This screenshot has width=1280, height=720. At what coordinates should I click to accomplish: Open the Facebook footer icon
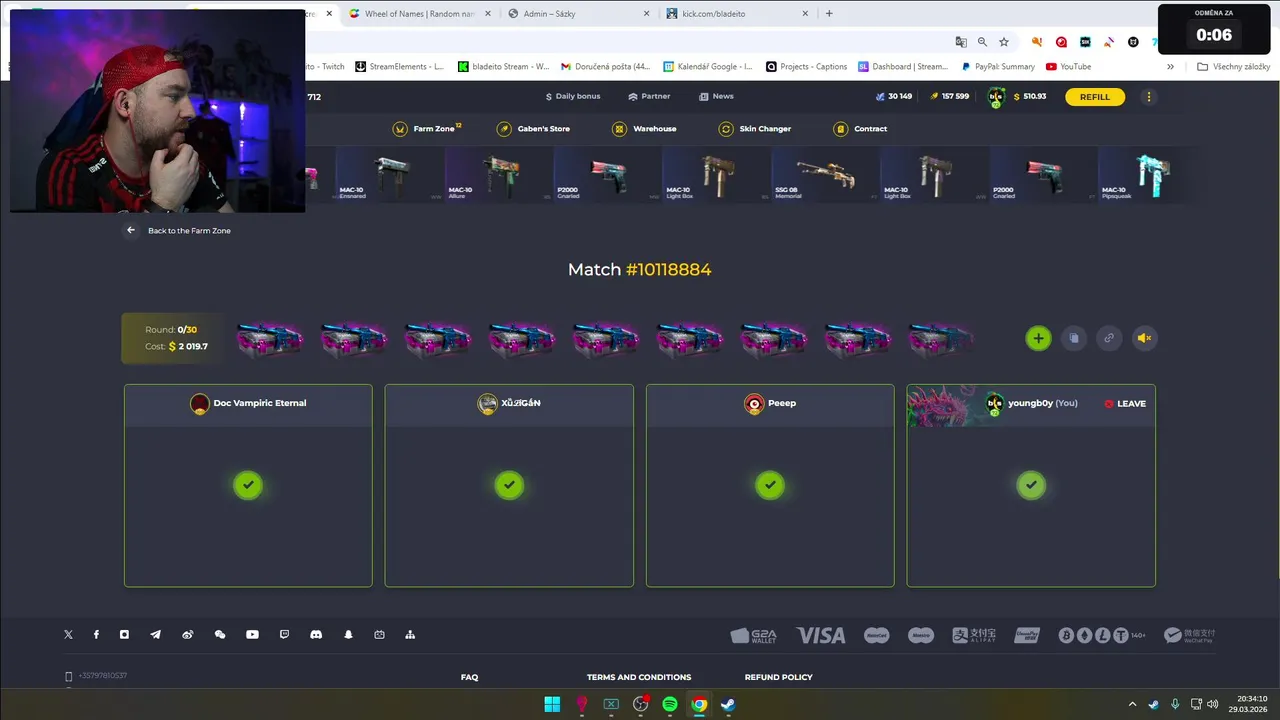(96, 635)
